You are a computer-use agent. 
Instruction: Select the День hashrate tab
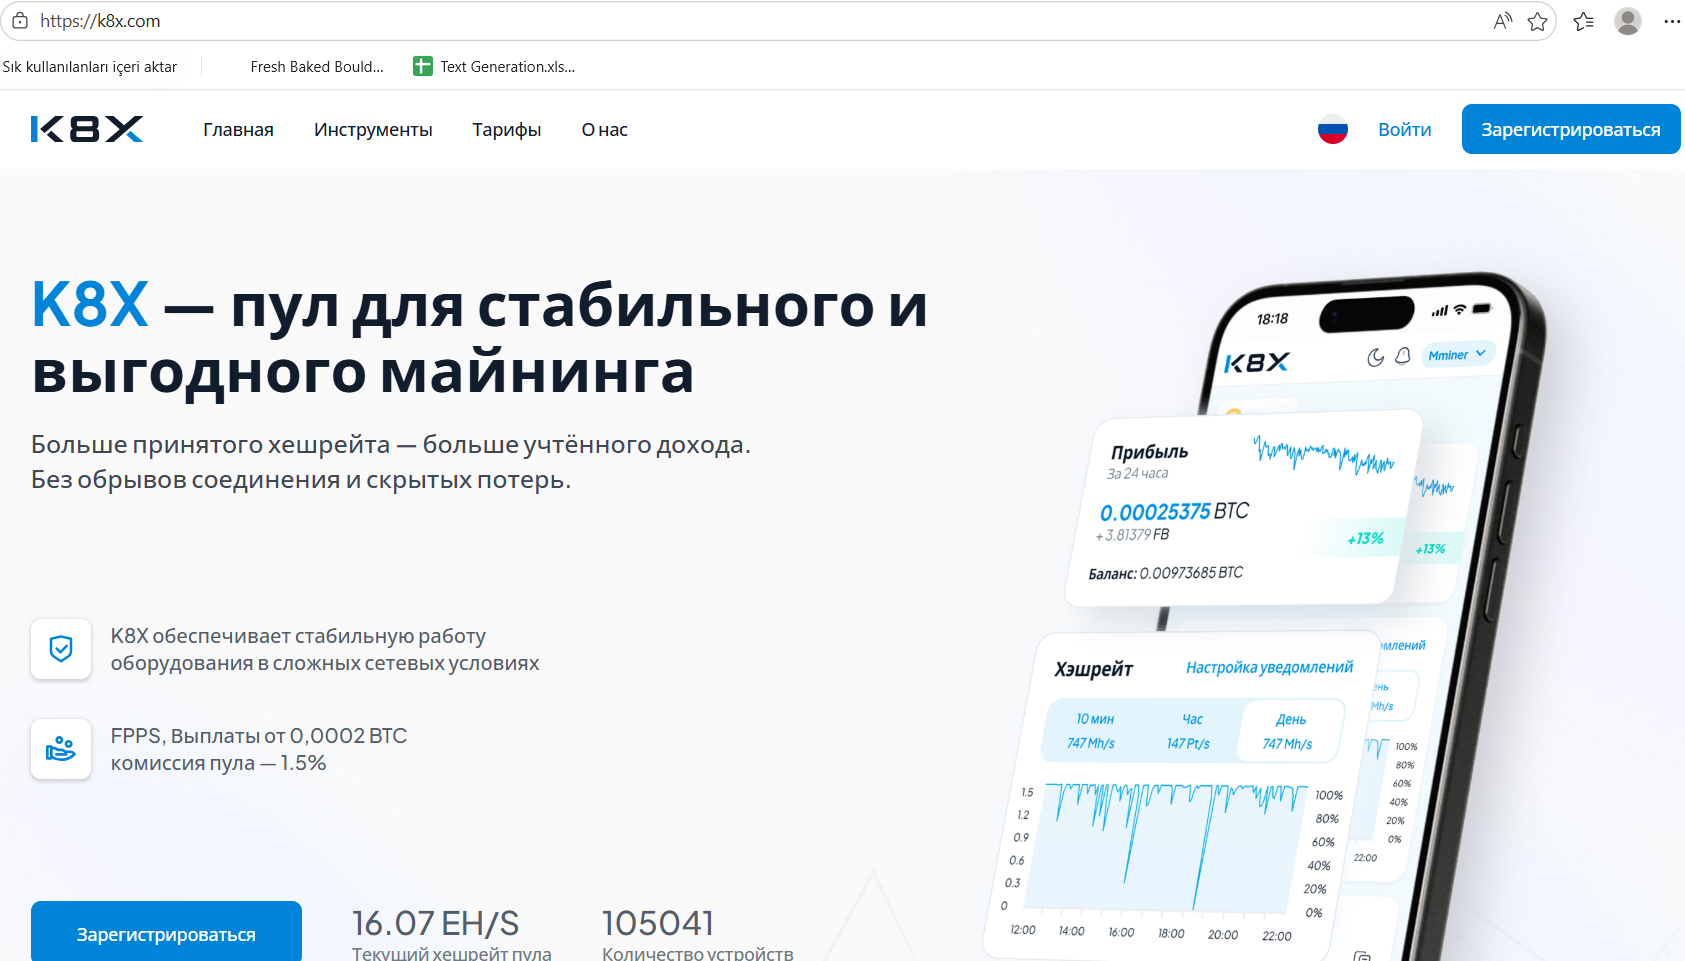point(1289,732)
